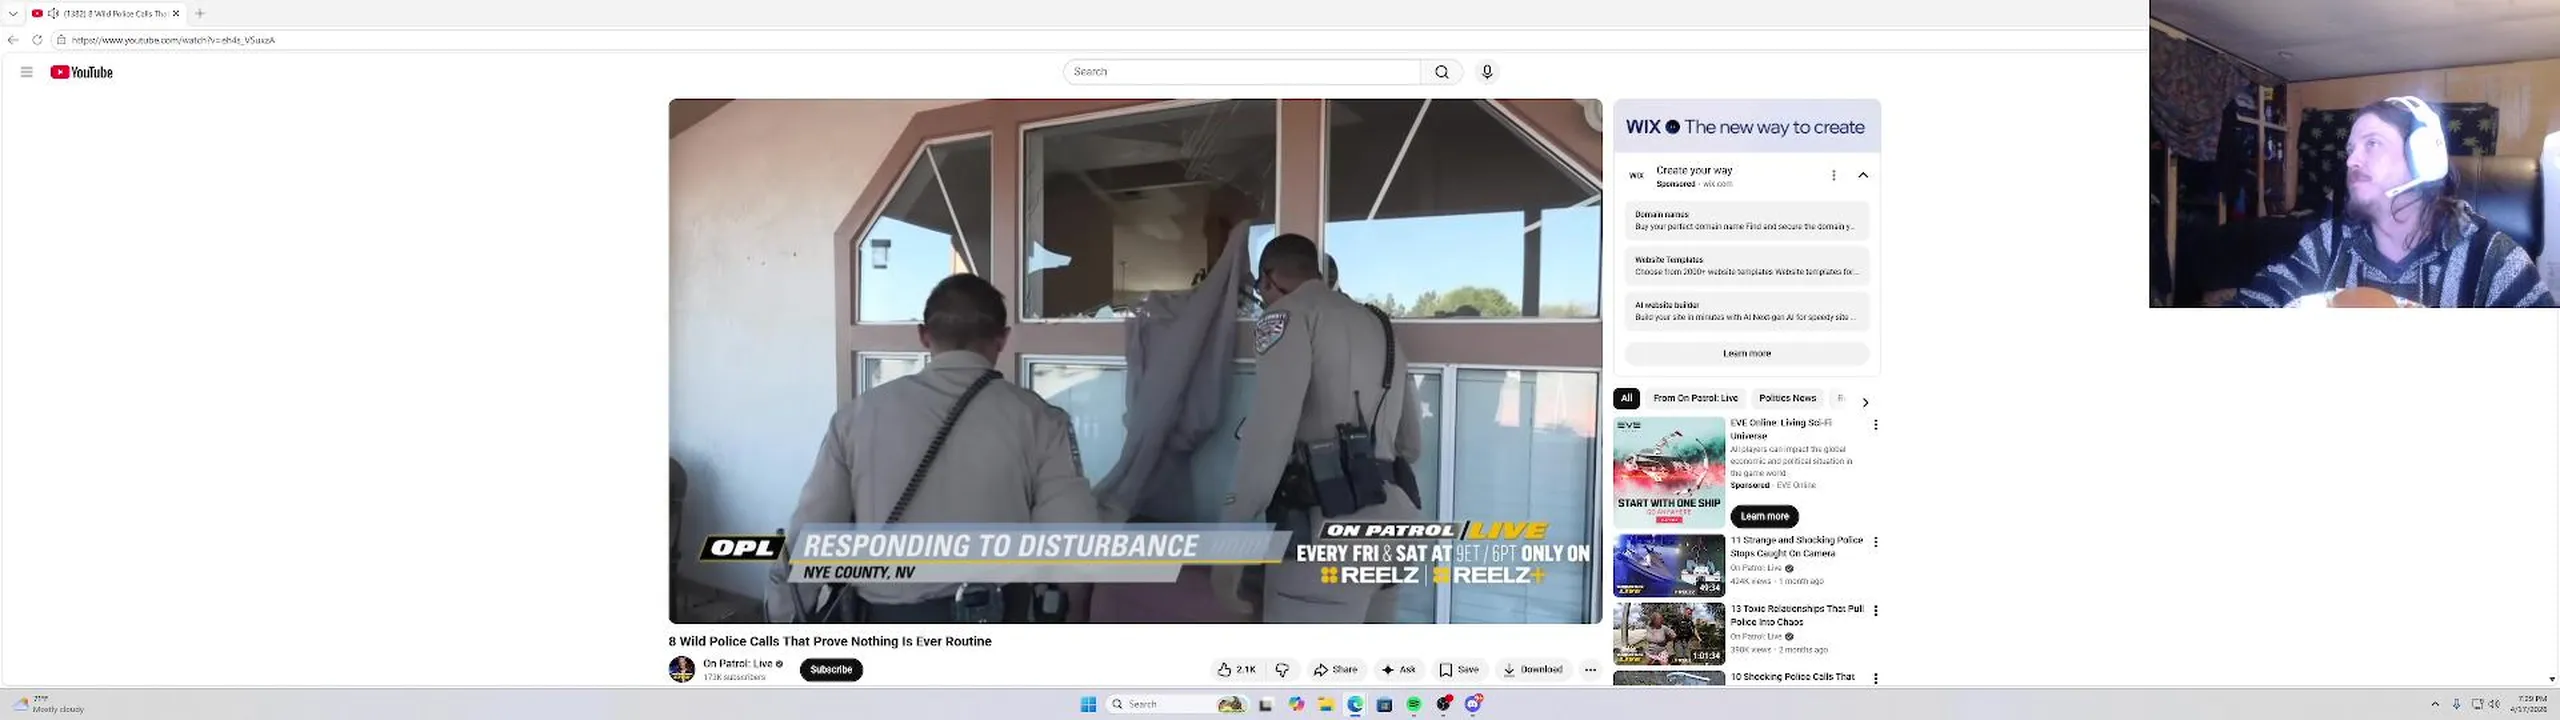Open Discord from the taskbar
2560x720 pixels.
coord(1473,704)
